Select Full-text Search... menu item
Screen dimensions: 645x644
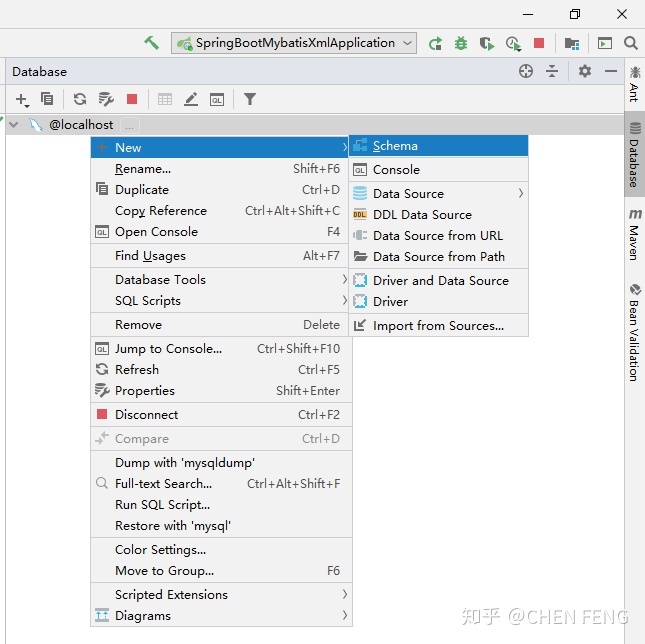click(x=221, y=484)
